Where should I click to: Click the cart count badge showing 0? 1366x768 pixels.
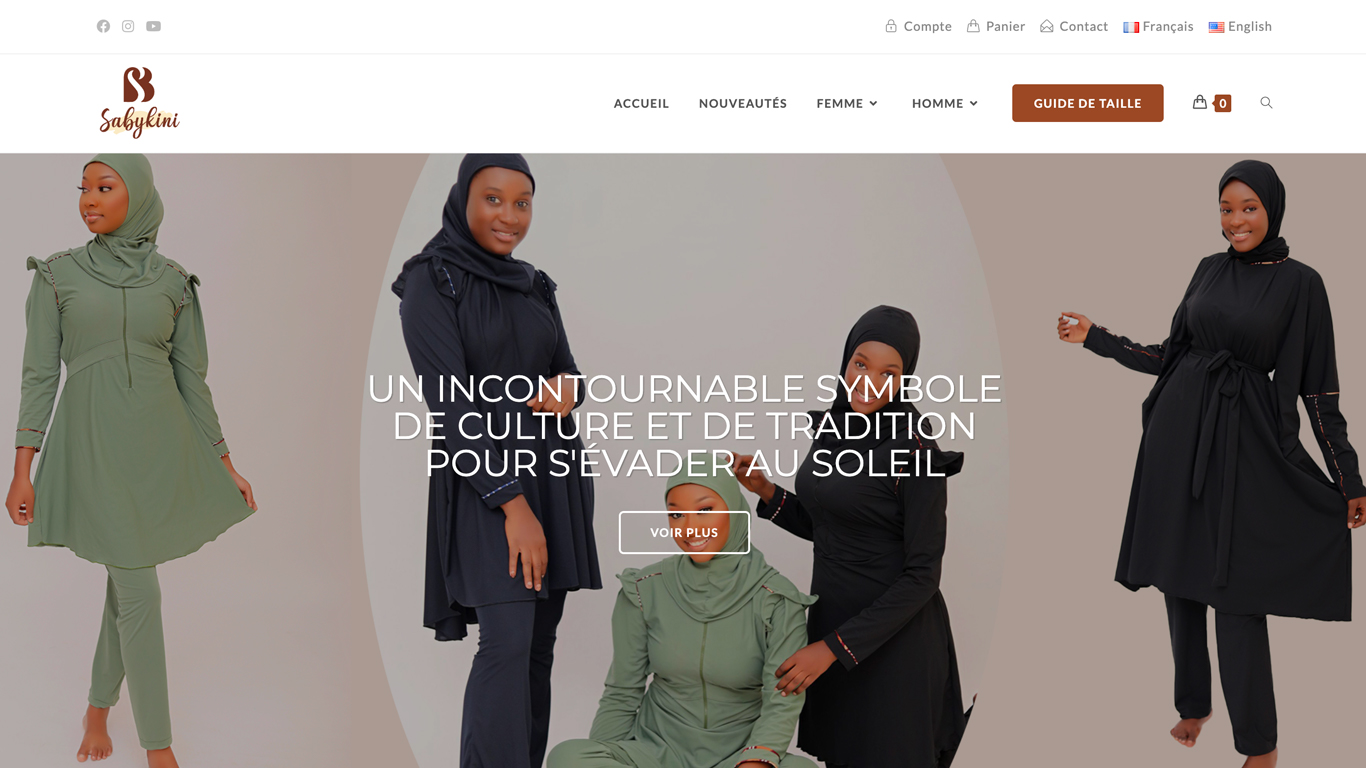pyautogui.click(x=1222, y=103)
